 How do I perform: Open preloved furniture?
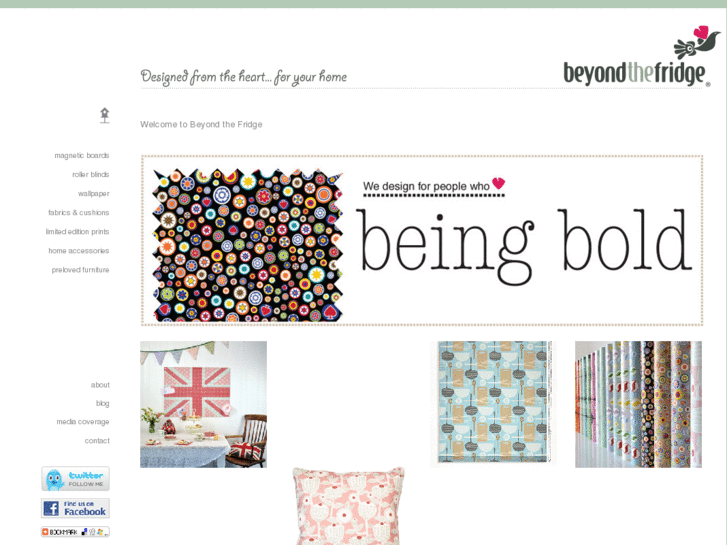[80, 269]
